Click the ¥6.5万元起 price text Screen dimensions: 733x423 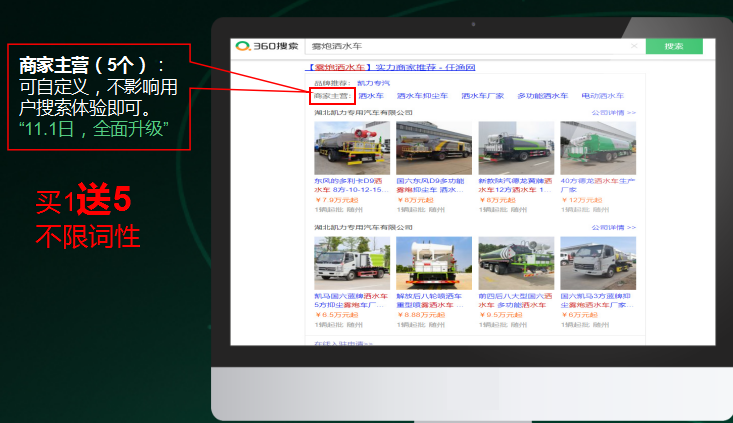coord(337,315)
